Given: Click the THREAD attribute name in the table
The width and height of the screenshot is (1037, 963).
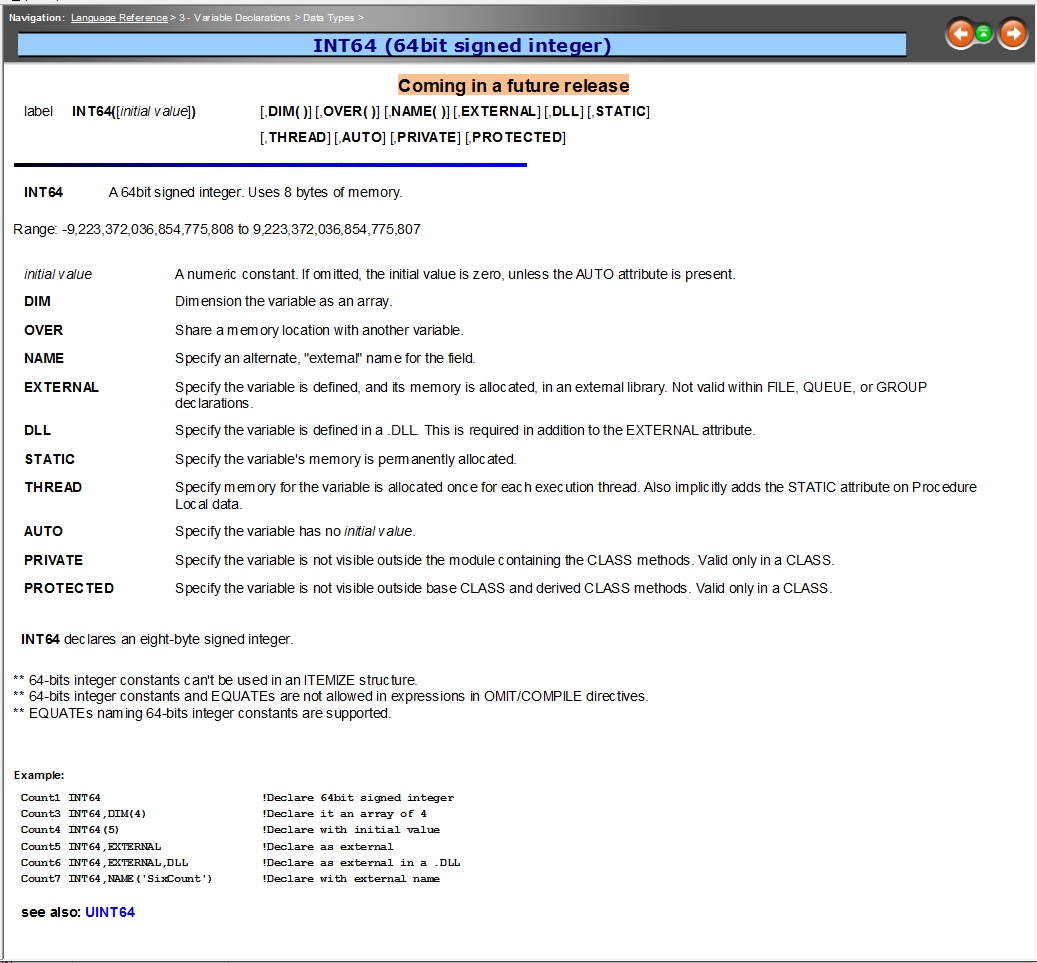Looking at the screenshot, I should (x=53, y=487).
